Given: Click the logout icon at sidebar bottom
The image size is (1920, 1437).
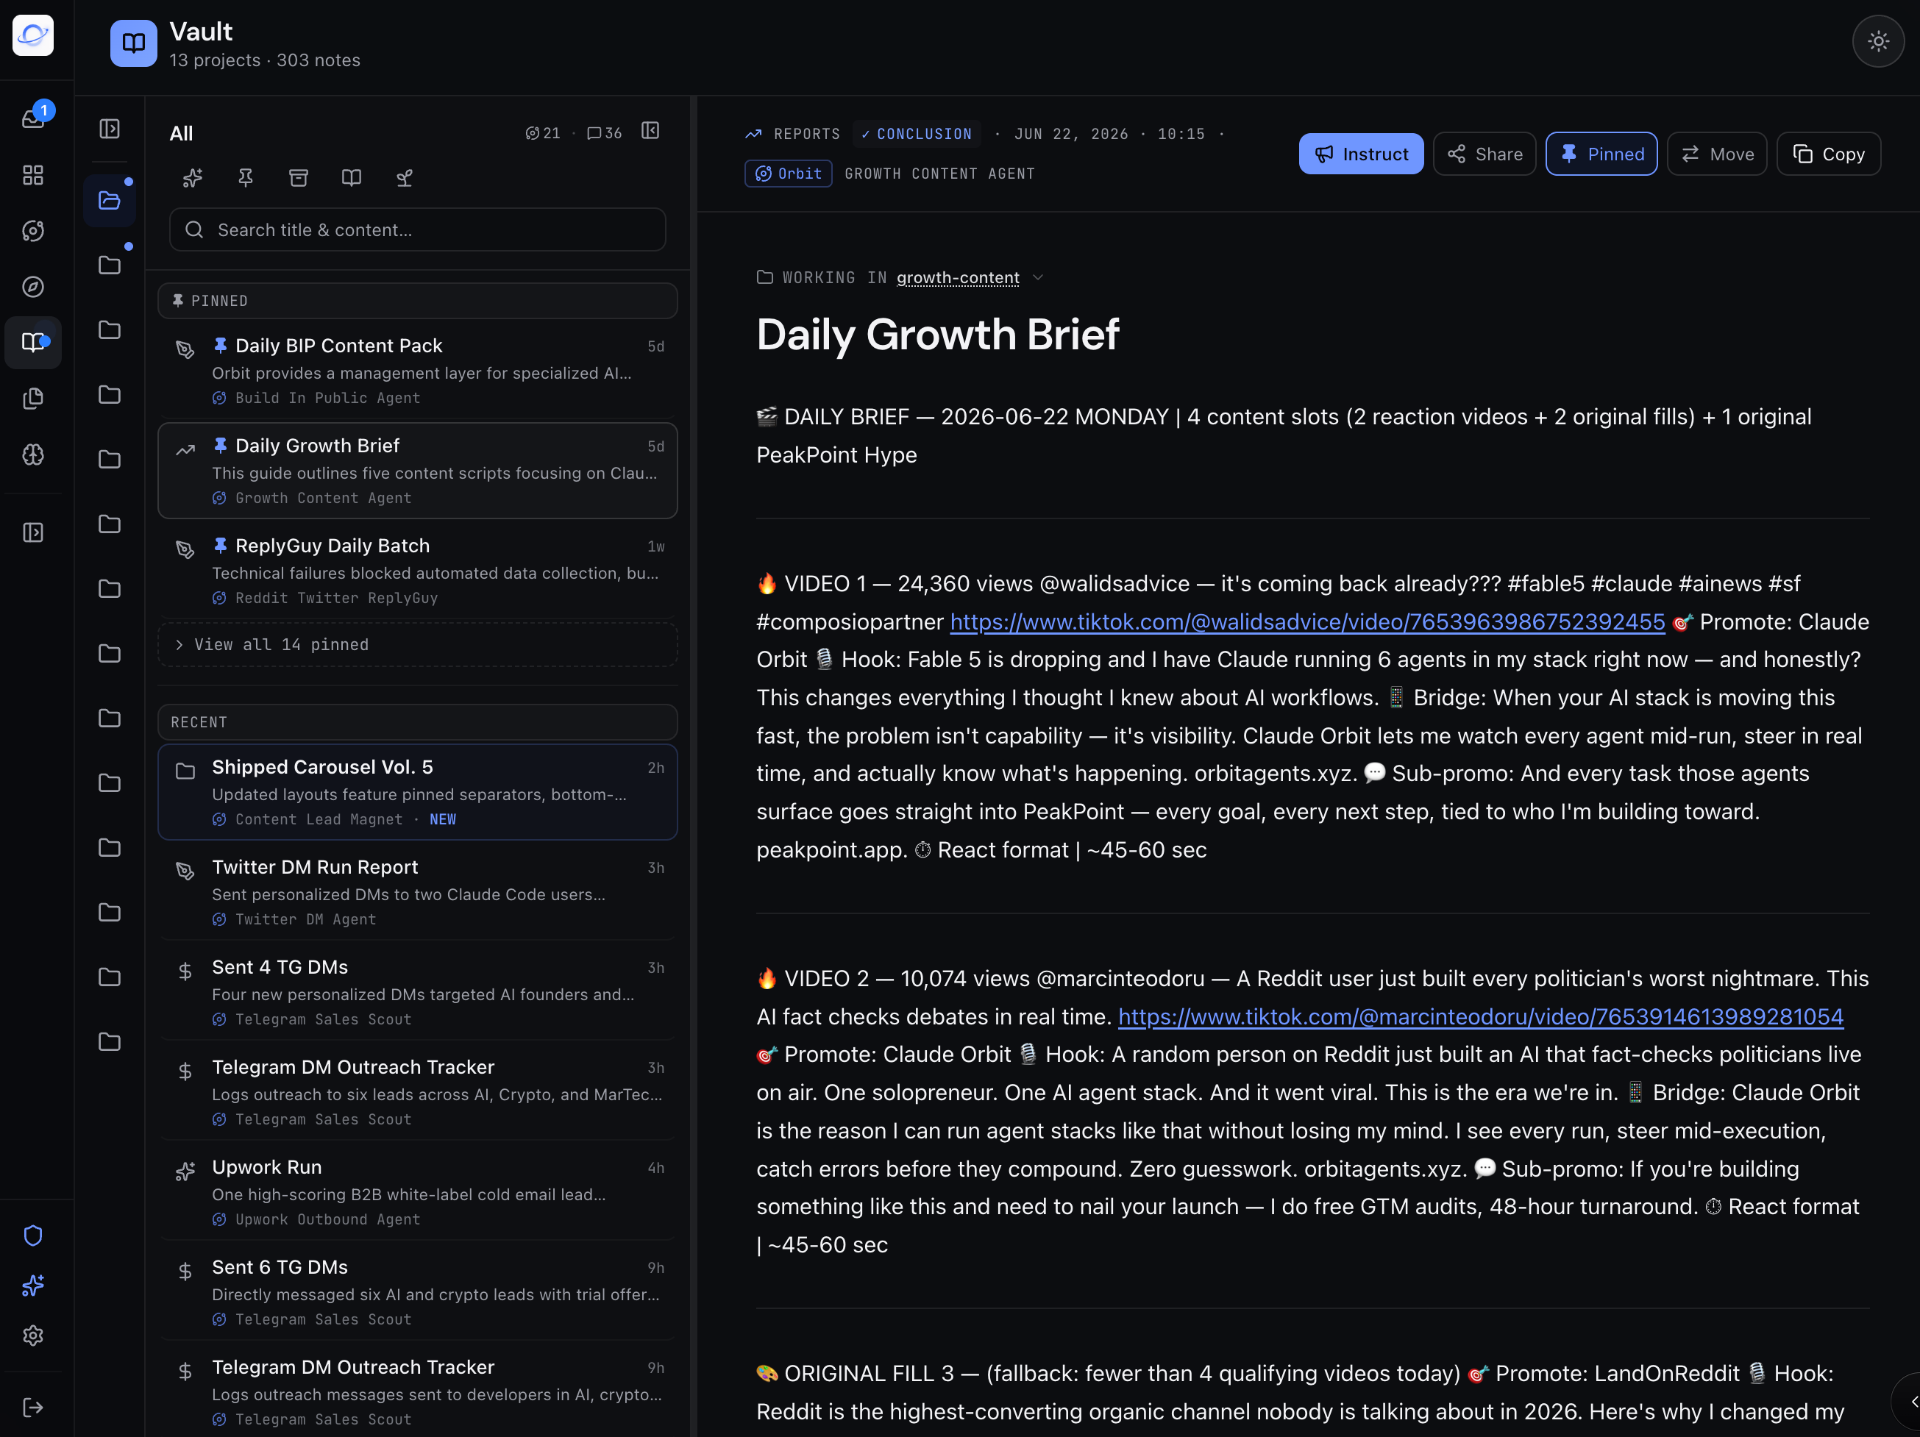Looking at the screenshot, I should (x=33, y=1407).
